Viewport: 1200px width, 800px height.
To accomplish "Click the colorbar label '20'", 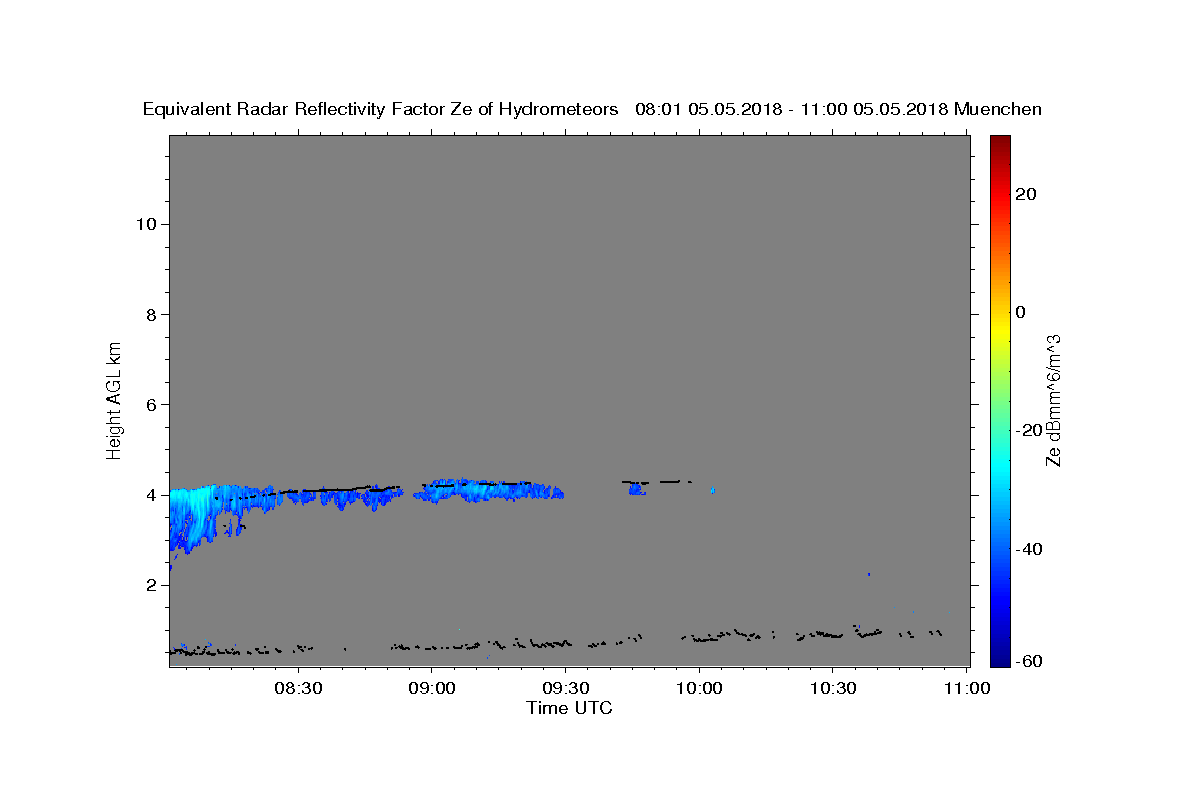I will pyautogui.click(x=1025, y=194).
